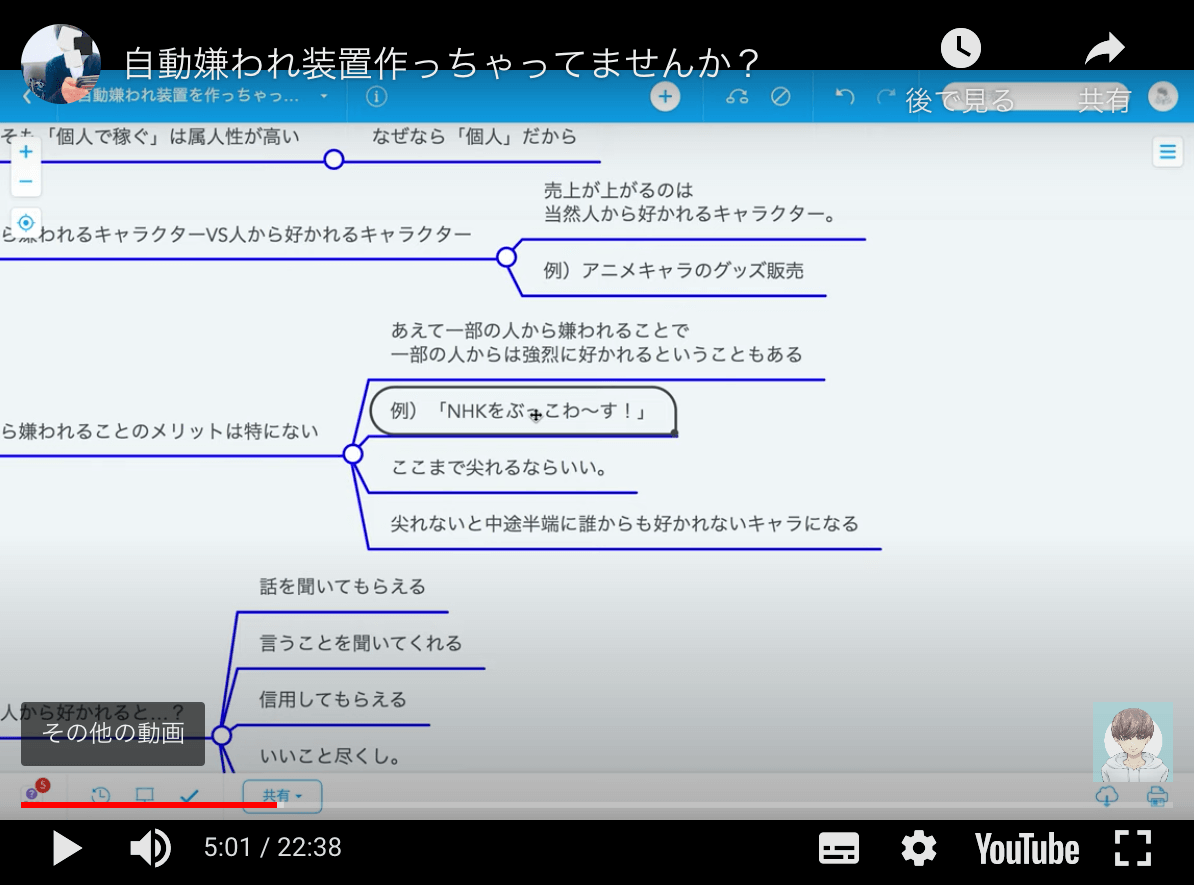Open history clock icon bottom bar

tap(101, 795)
